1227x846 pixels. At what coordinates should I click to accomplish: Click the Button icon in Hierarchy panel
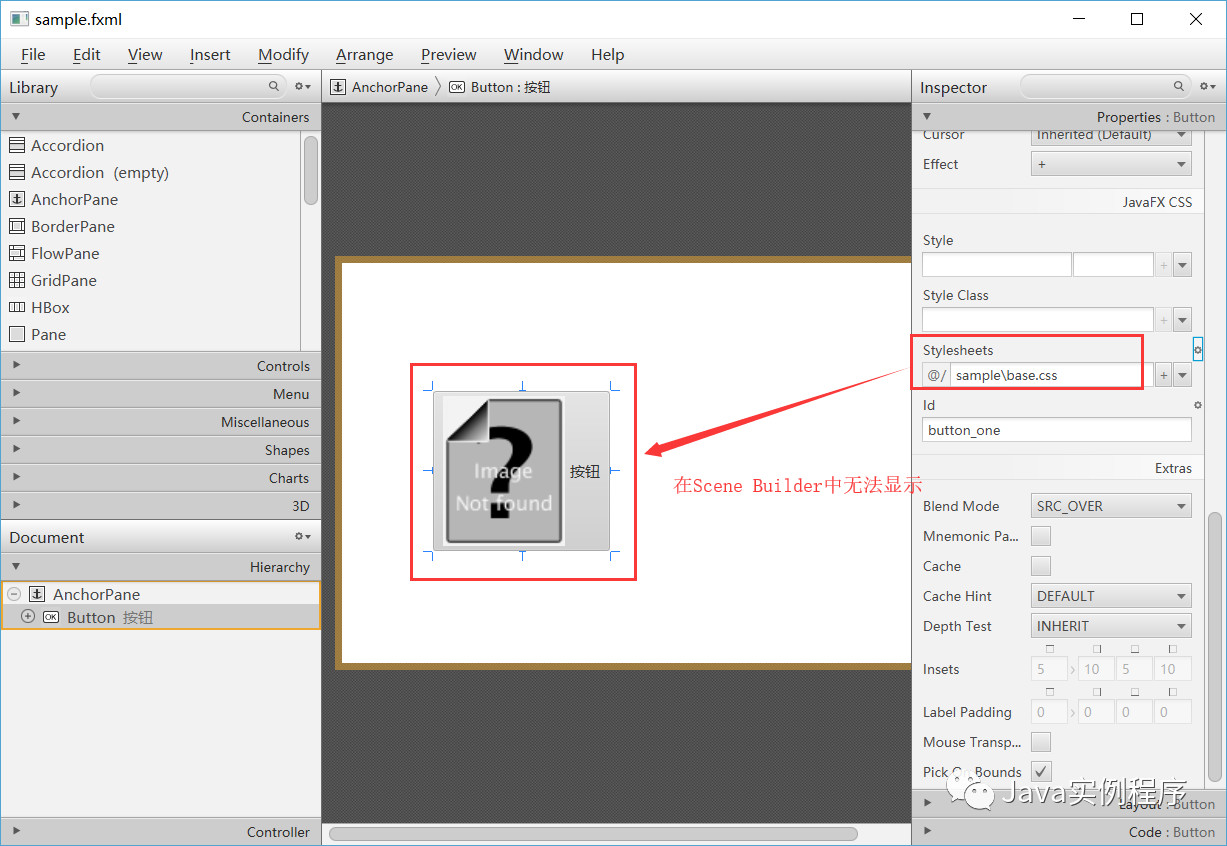click(50, 617)
